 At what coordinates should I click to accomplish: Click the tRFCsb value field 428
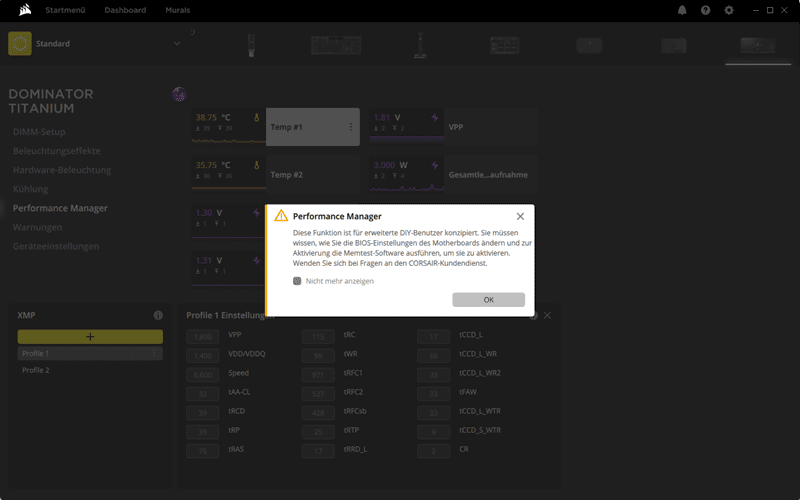click(318, 413)
